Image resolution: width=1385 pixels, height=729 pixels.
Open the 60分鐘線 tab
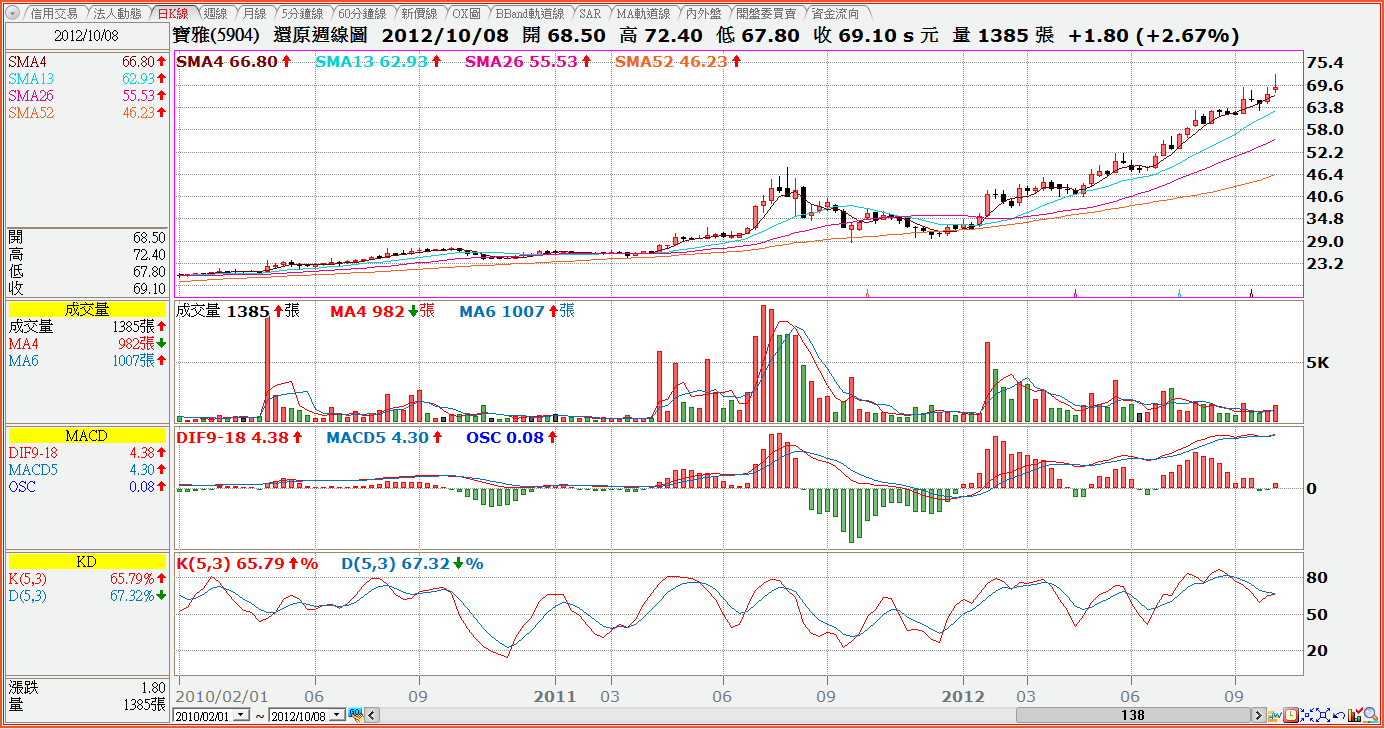coord(362,14)
